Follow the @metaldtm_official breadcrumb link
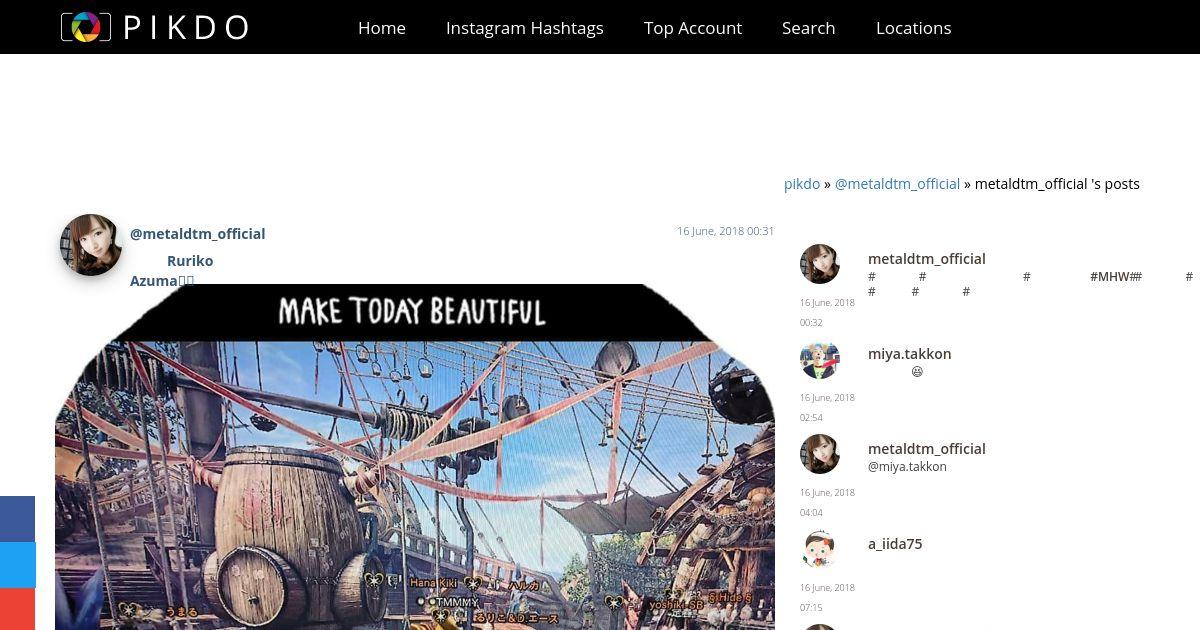 [897, 184]
